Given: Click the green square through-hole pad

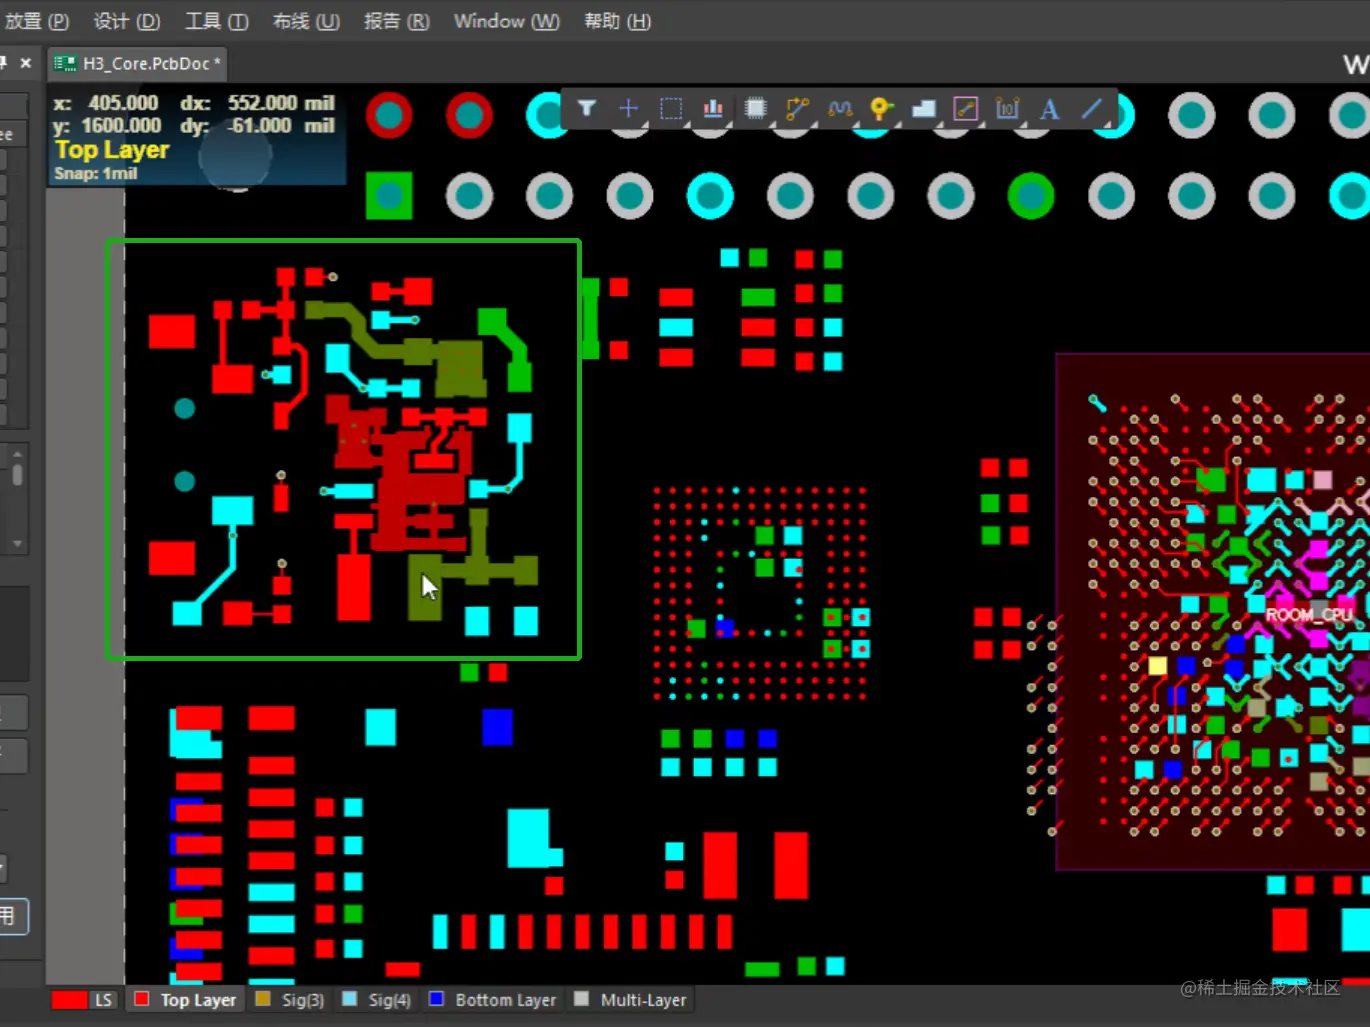Looking at the screenshot, I should click(389, 196).
